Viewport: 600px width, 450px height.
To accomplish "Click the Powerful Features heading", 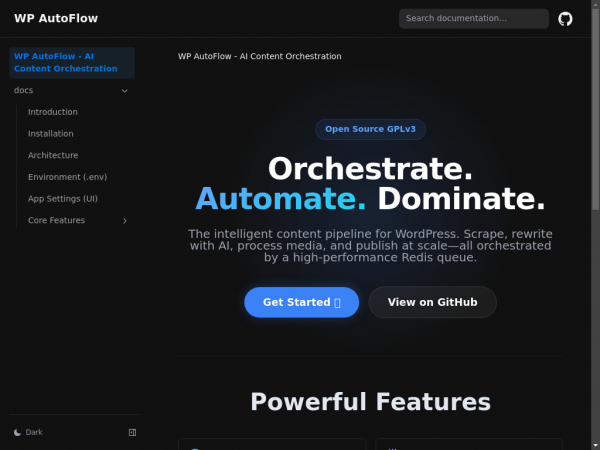I will (370, 402).
